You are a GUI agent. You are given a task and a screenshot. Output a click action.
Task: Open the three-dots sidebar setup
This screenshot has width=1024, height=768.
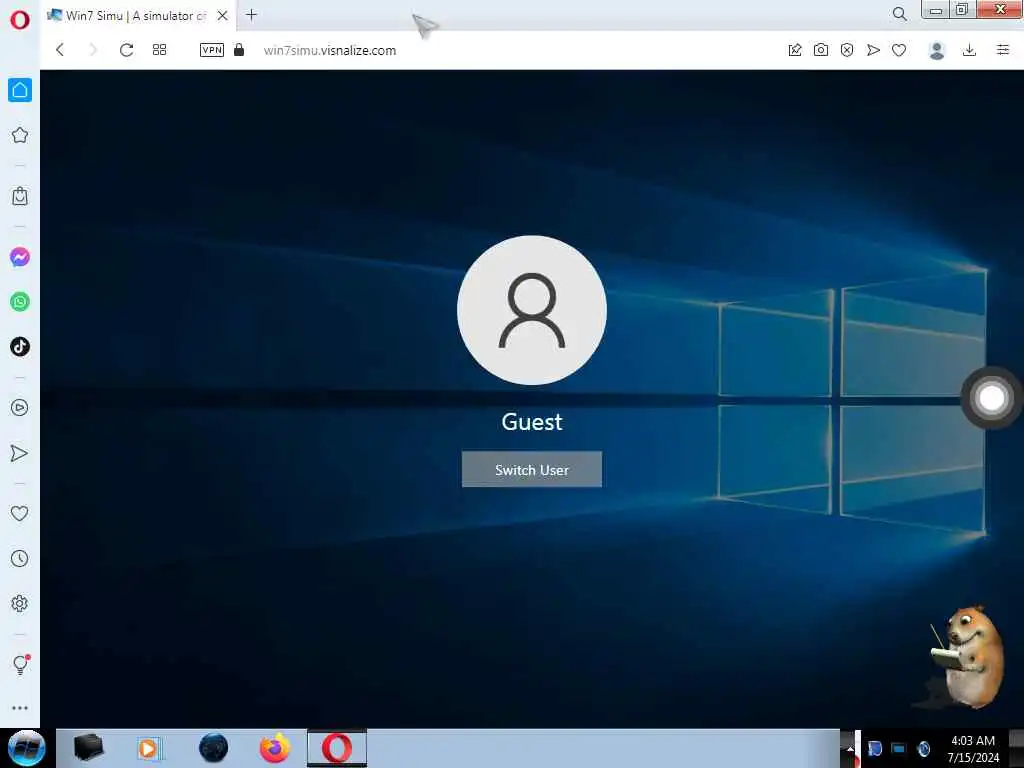pos(20,708)
